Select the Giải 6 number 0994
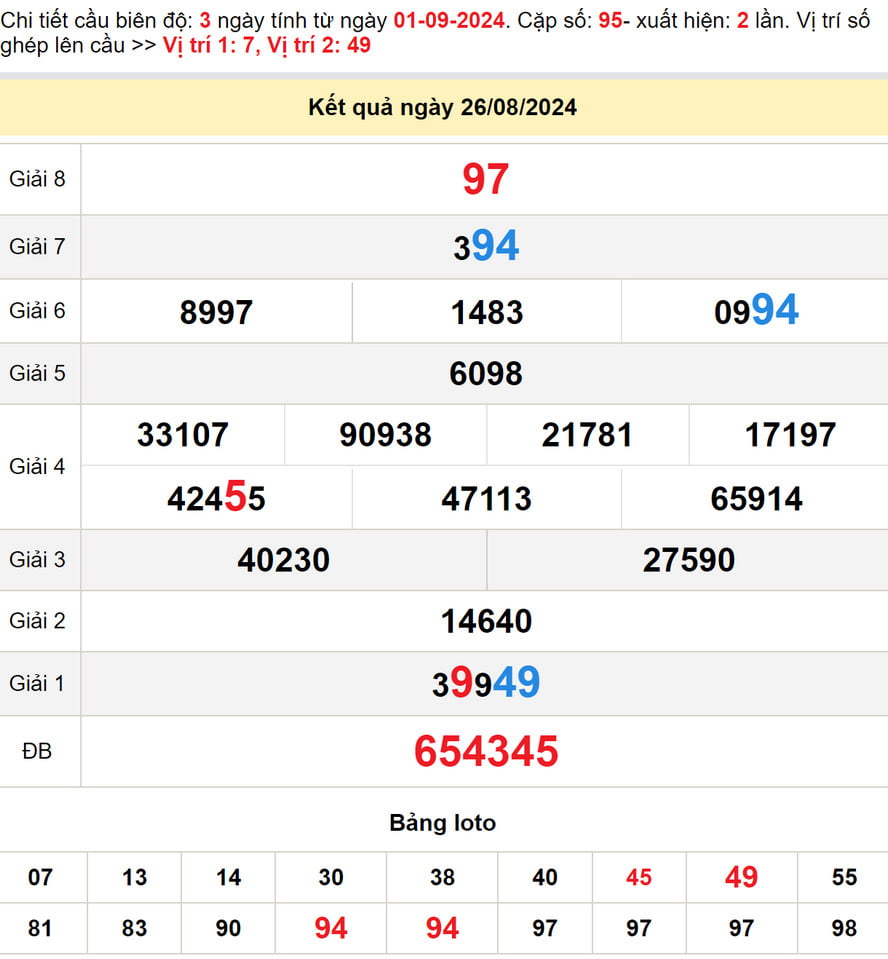 (756, 310)
